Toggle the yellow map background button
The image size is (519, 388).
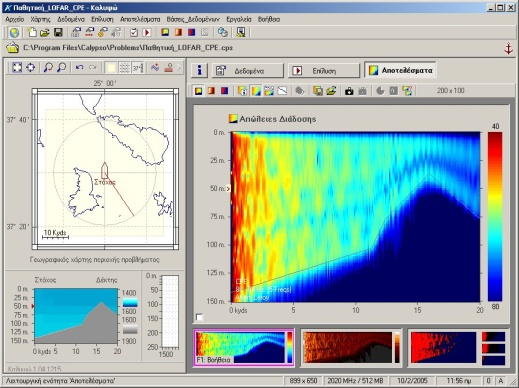point(111,67)
